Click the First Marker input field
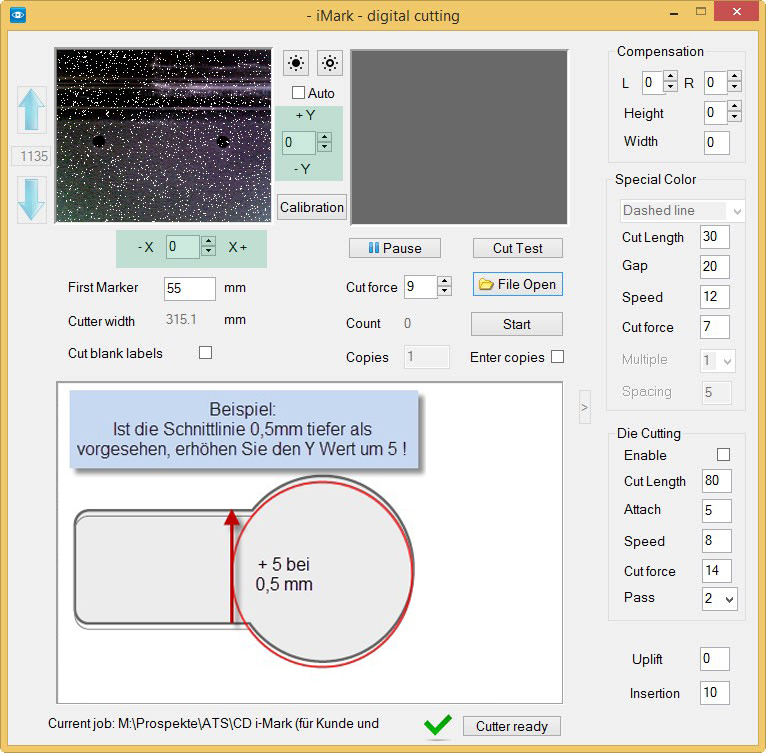 [x=190, y=288]
